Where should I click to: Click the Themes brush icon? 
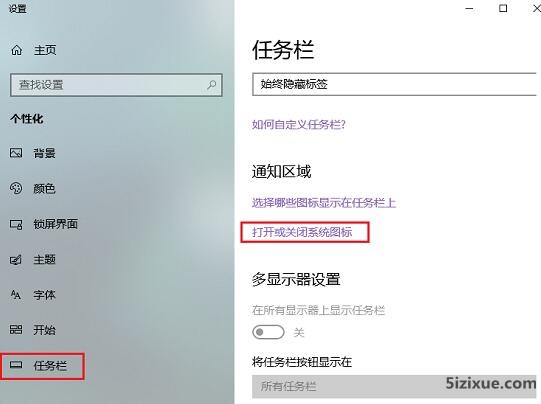[x=16, y=259]
